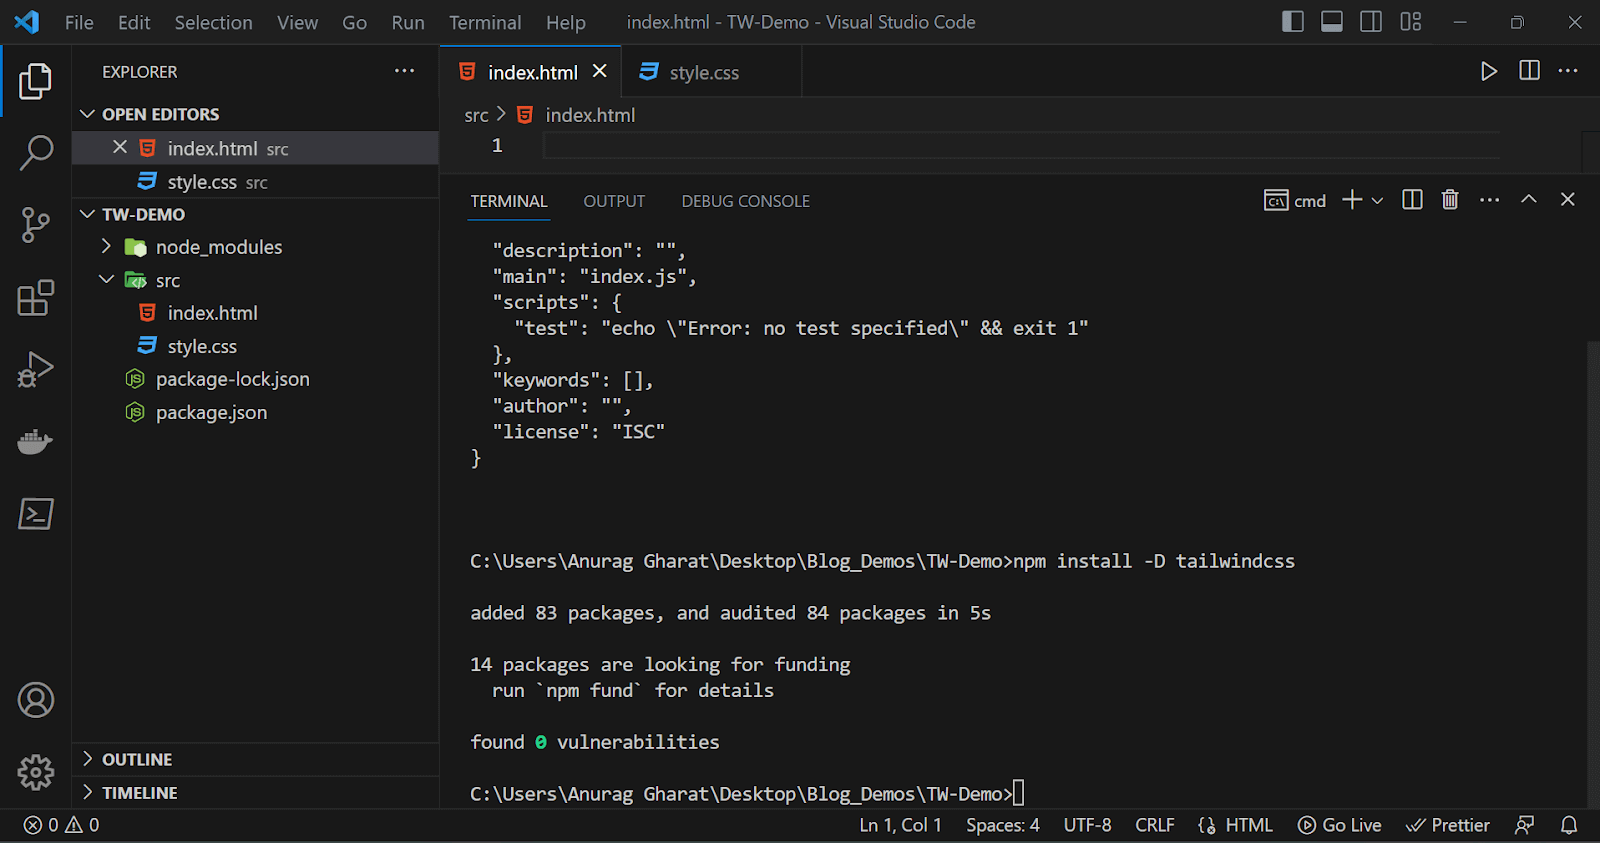Open the Manage gear icon
The image size is (1600, 843).
tap(35, 772)
